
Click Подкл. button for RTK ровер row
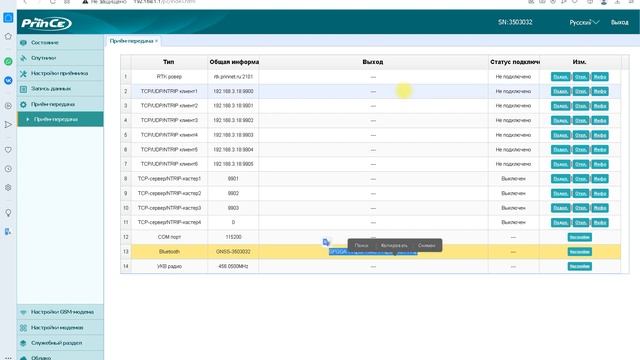560,77
